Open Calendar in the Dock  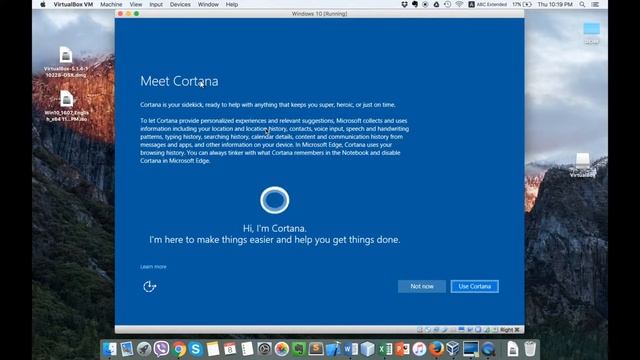230,349
